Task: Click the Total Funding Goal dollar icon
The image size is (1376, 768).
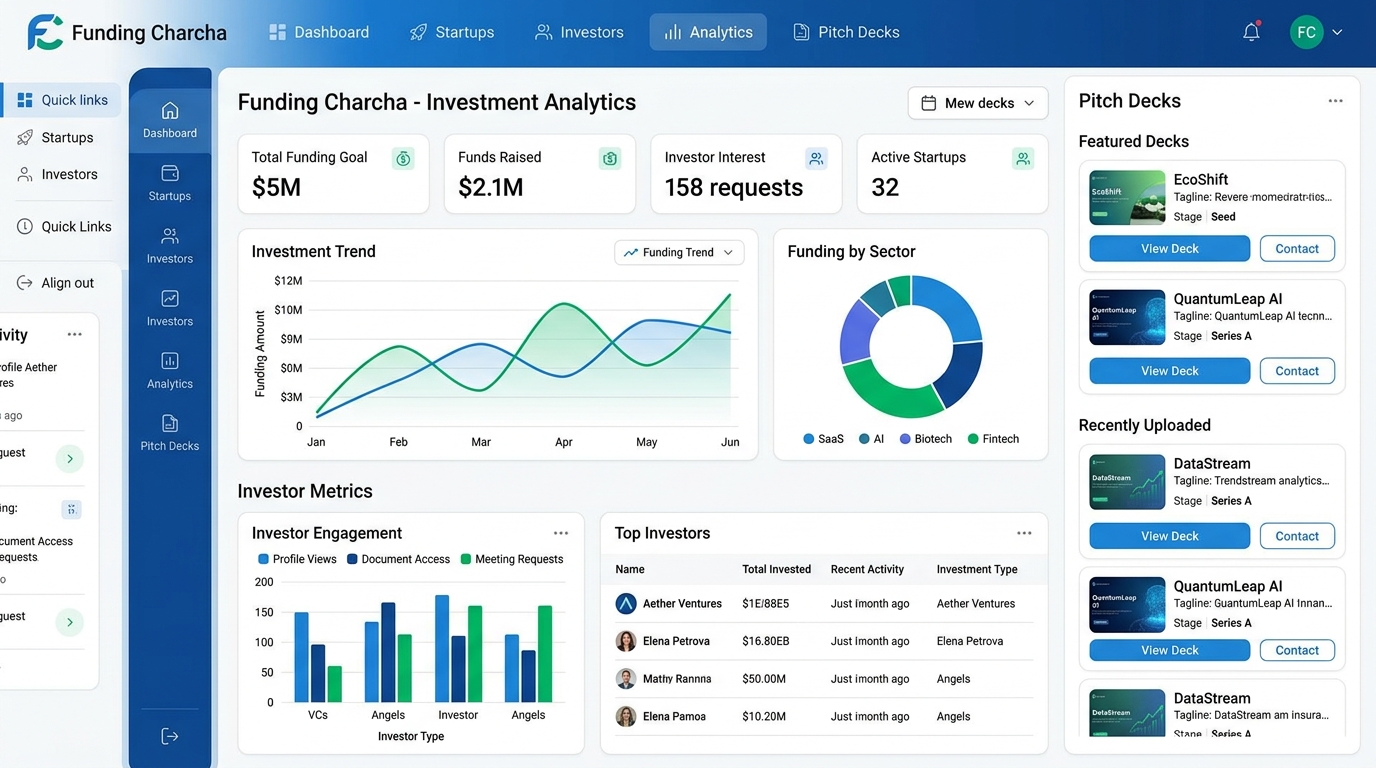Action: click(403, 158)
